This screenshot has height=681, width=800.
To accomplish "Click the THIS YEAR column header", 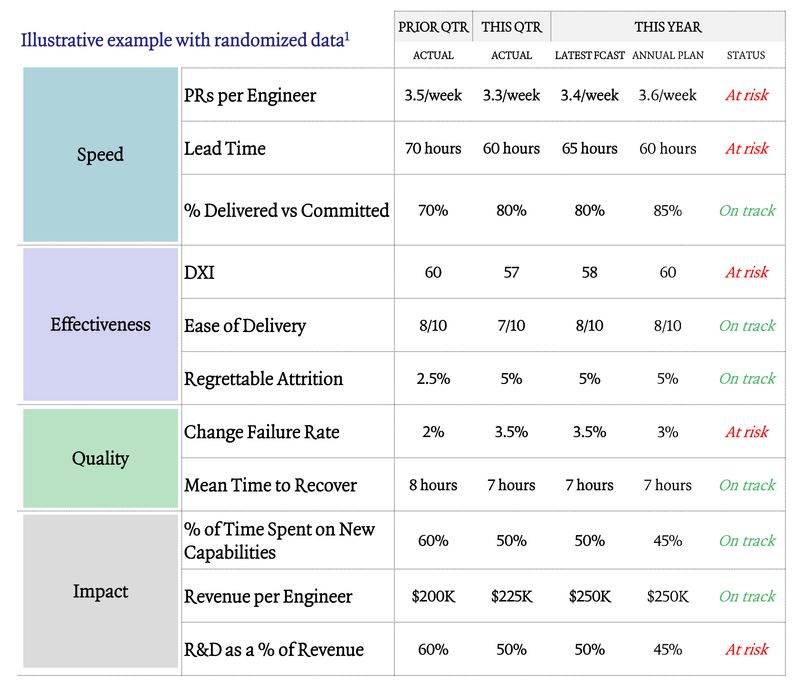I will [x=668, y=27].
